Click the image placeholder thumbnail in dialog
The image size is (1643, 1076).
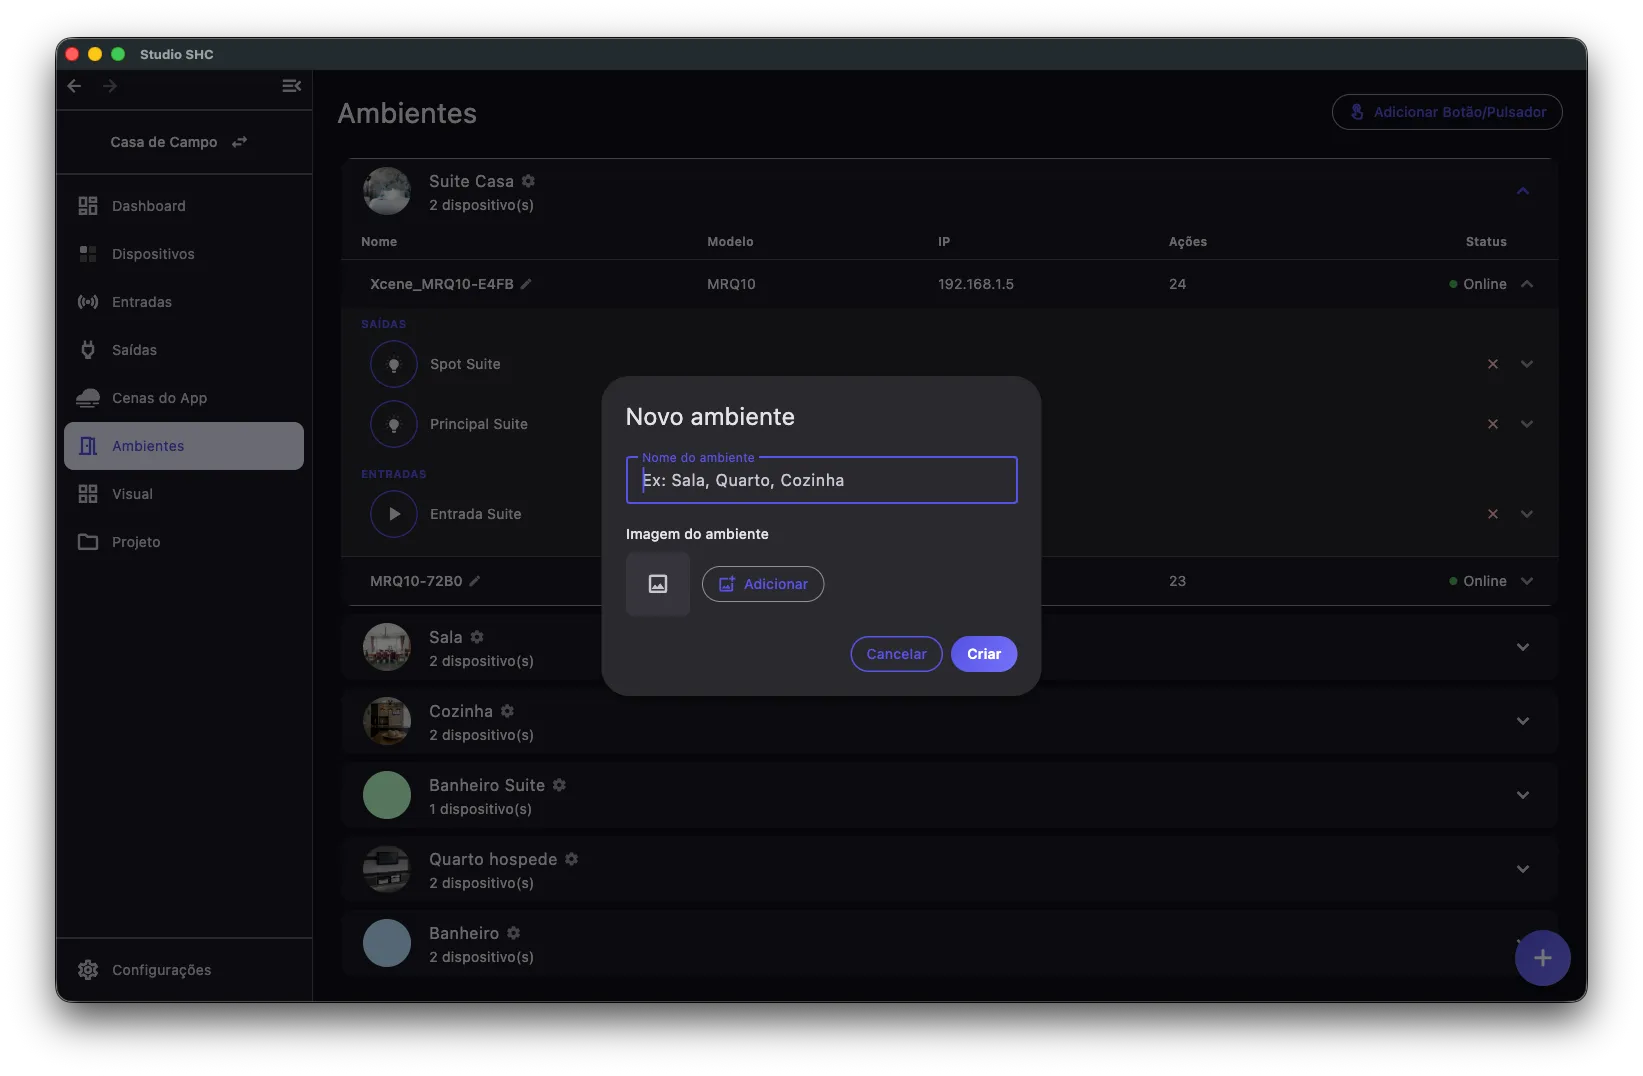658,584
